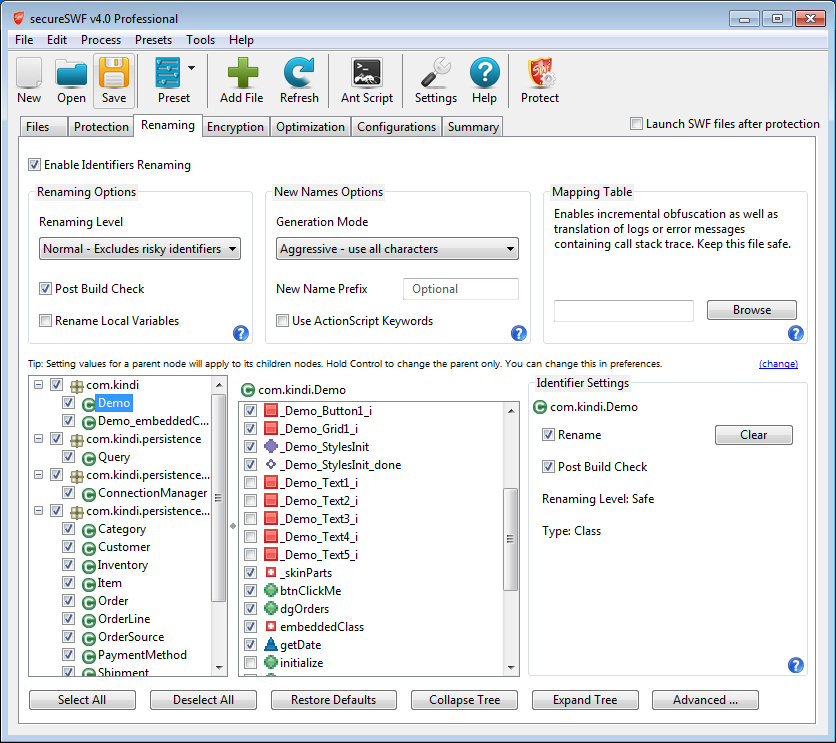Open the Ant Script tool
Image resolution: width=836 pixels, height=743 pixels.
(367, 74)
